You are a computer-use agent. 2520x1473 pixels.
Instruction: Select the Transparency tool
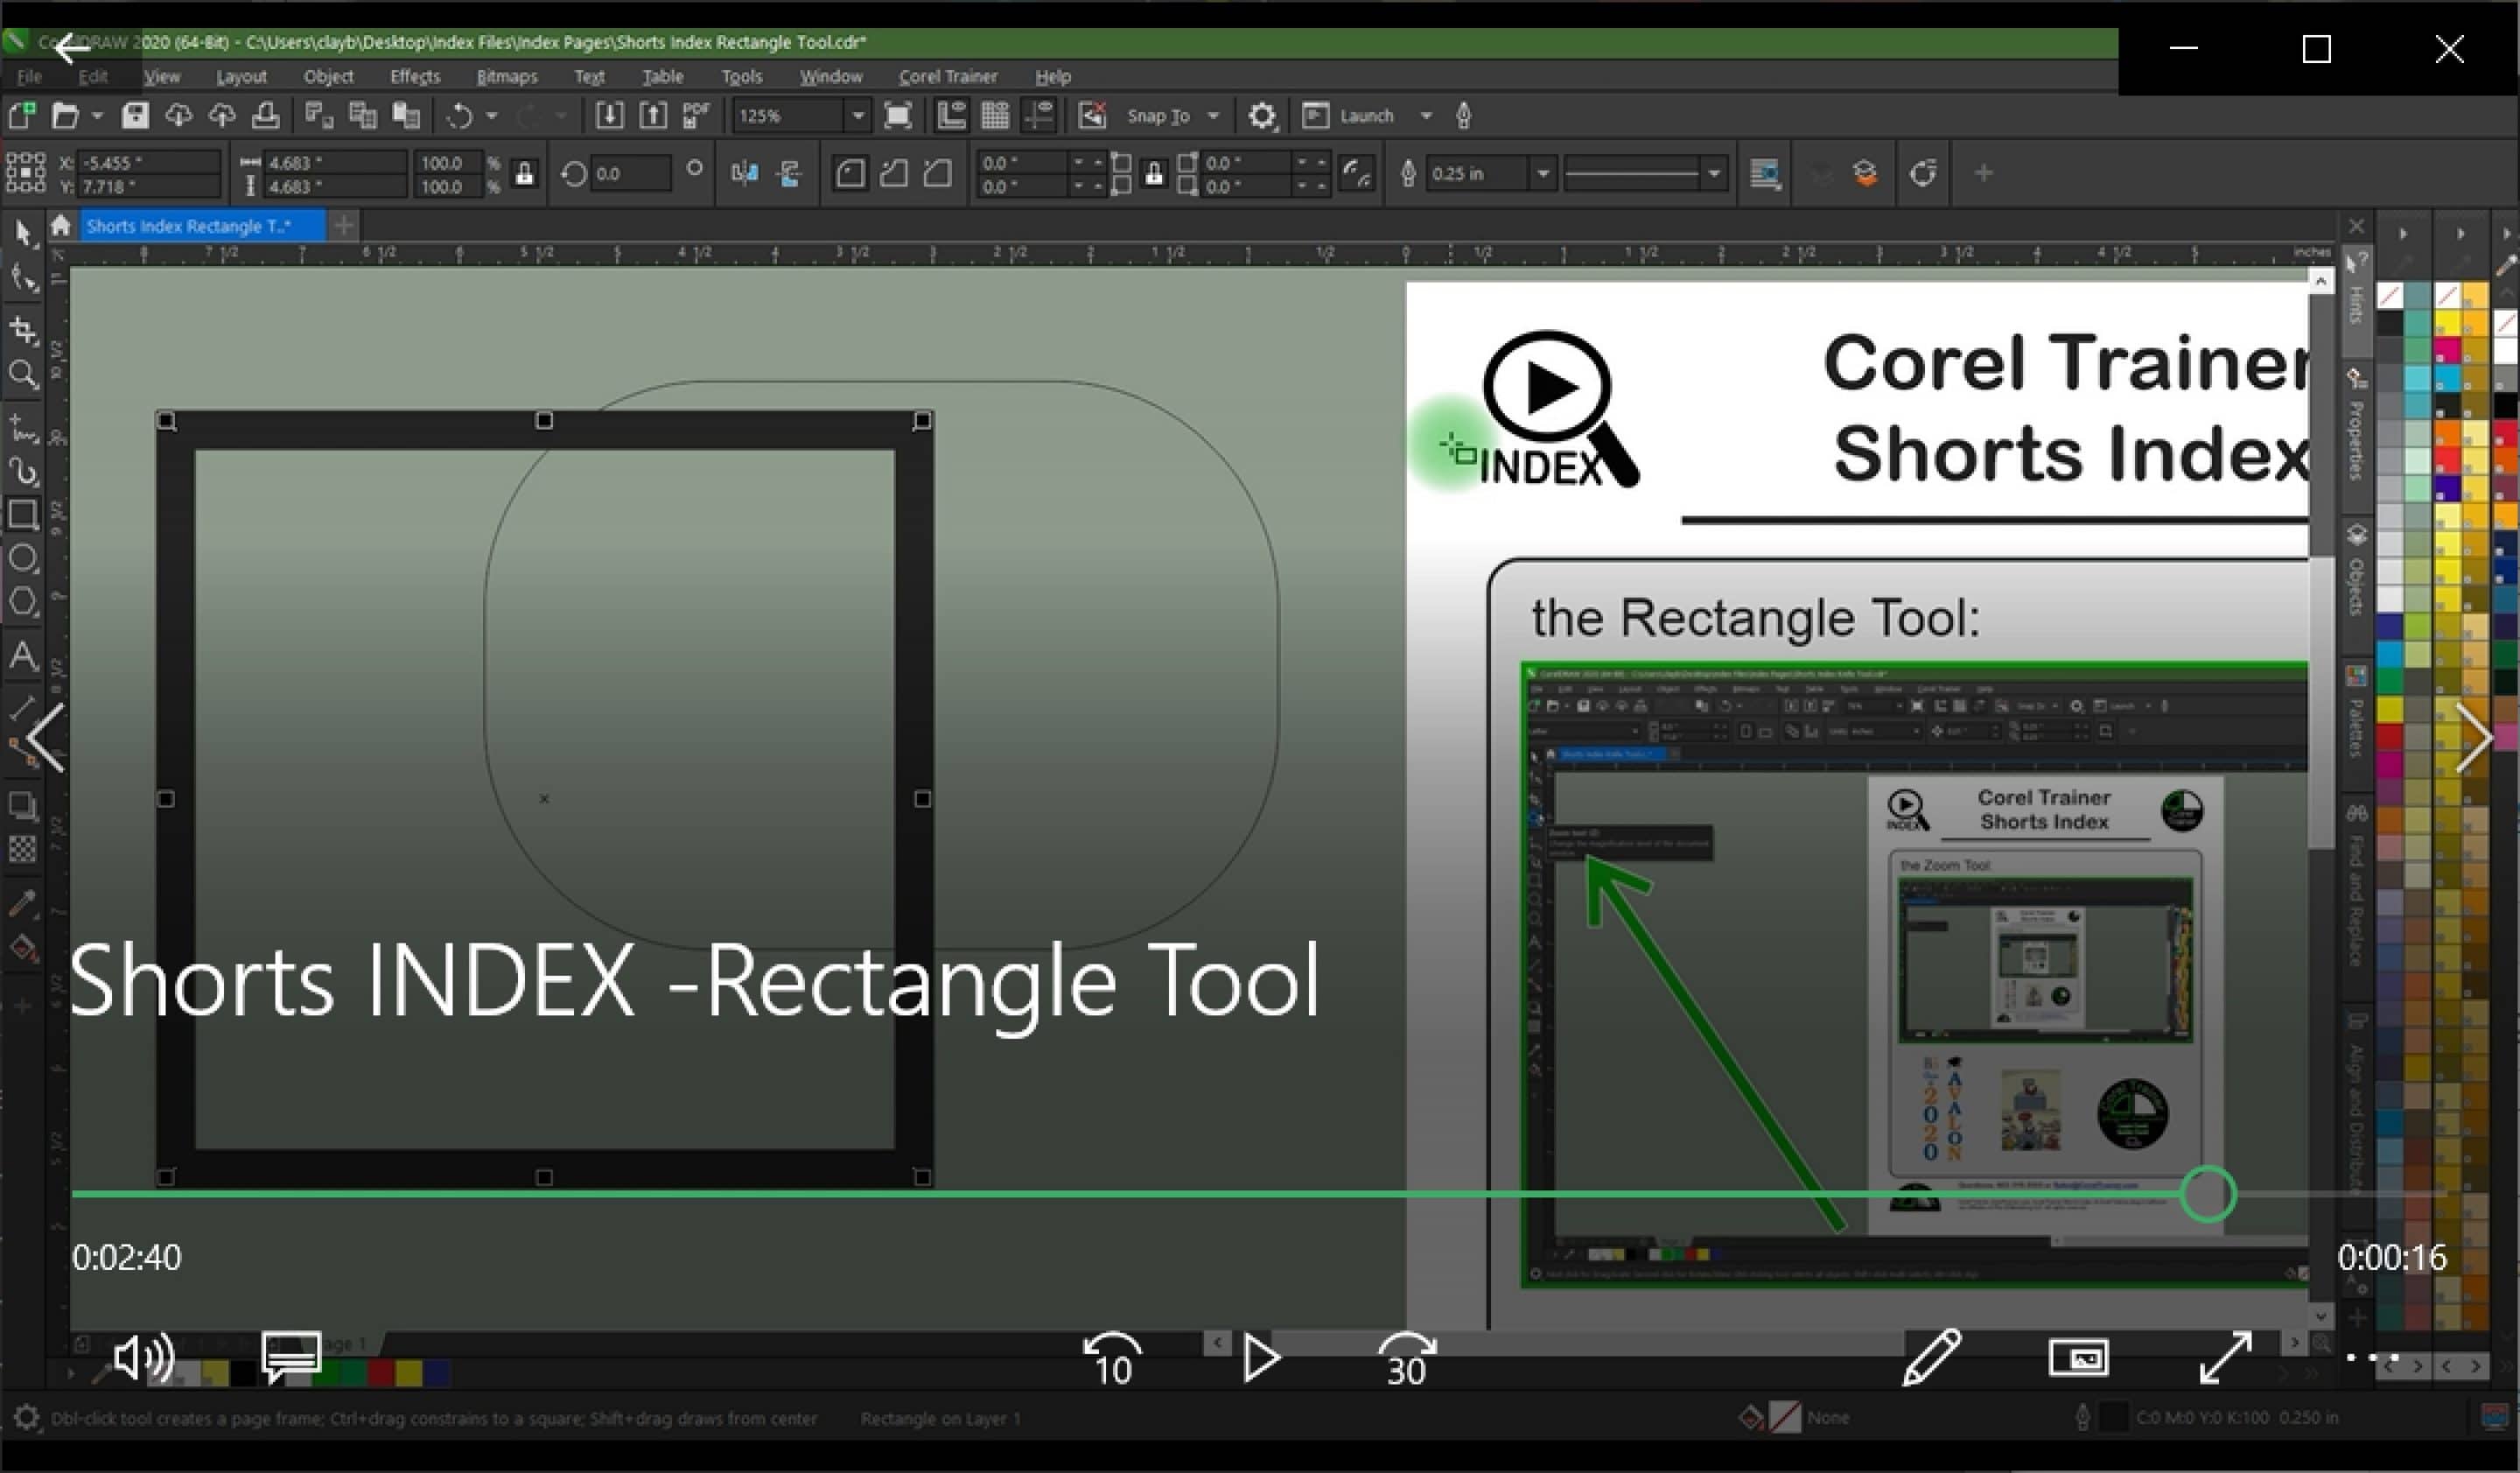point(23,850)
